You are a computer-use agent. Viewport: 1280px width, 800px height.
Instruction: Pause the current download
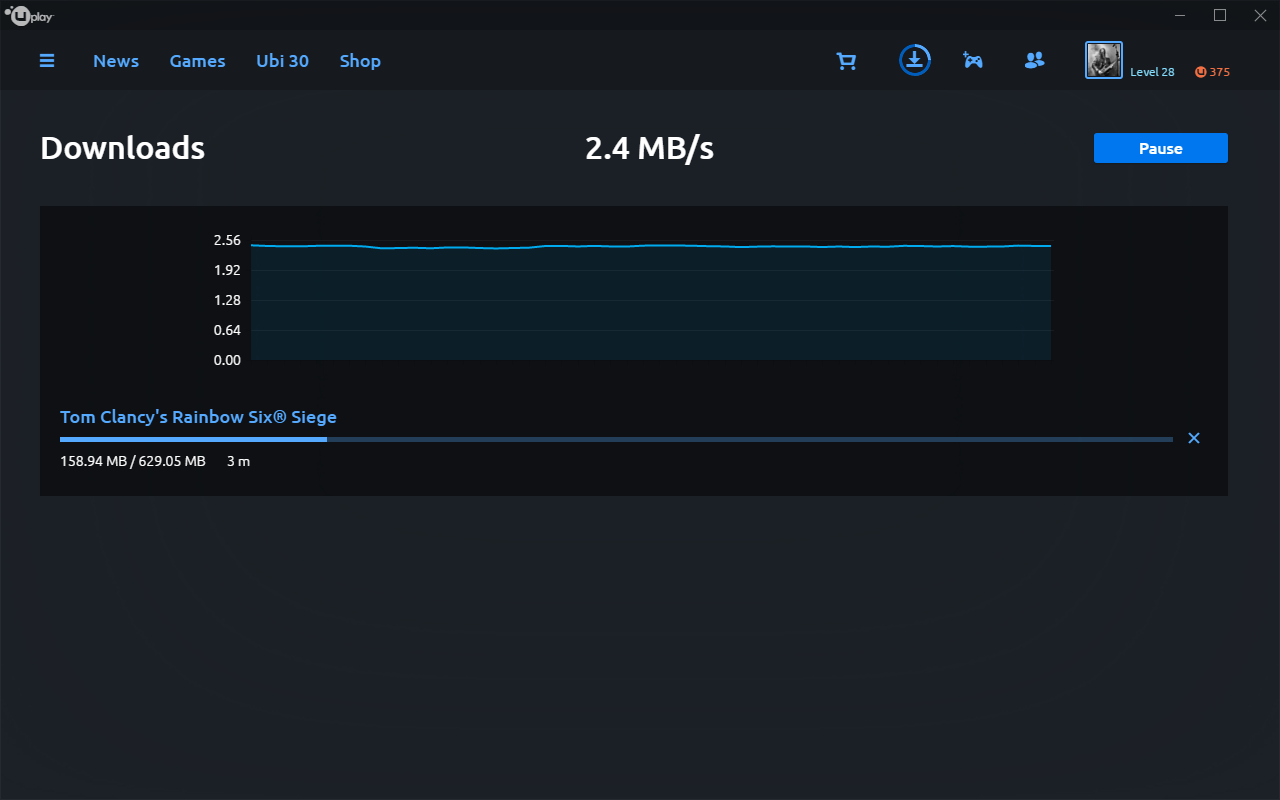(x=1161, y=148)
